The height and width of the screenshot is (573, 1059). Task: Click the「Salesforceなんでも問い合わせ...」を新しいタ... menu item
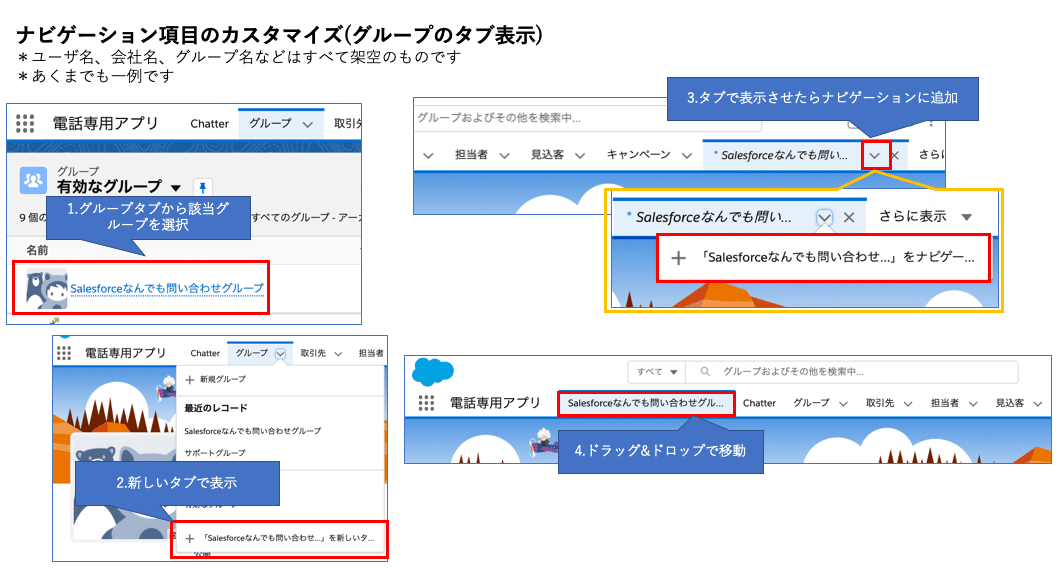click(x=280, y=538)
